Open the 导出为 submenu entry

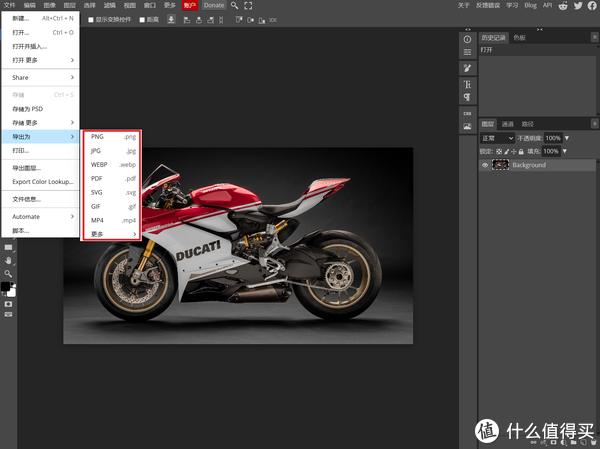click(x=40, y=137)
